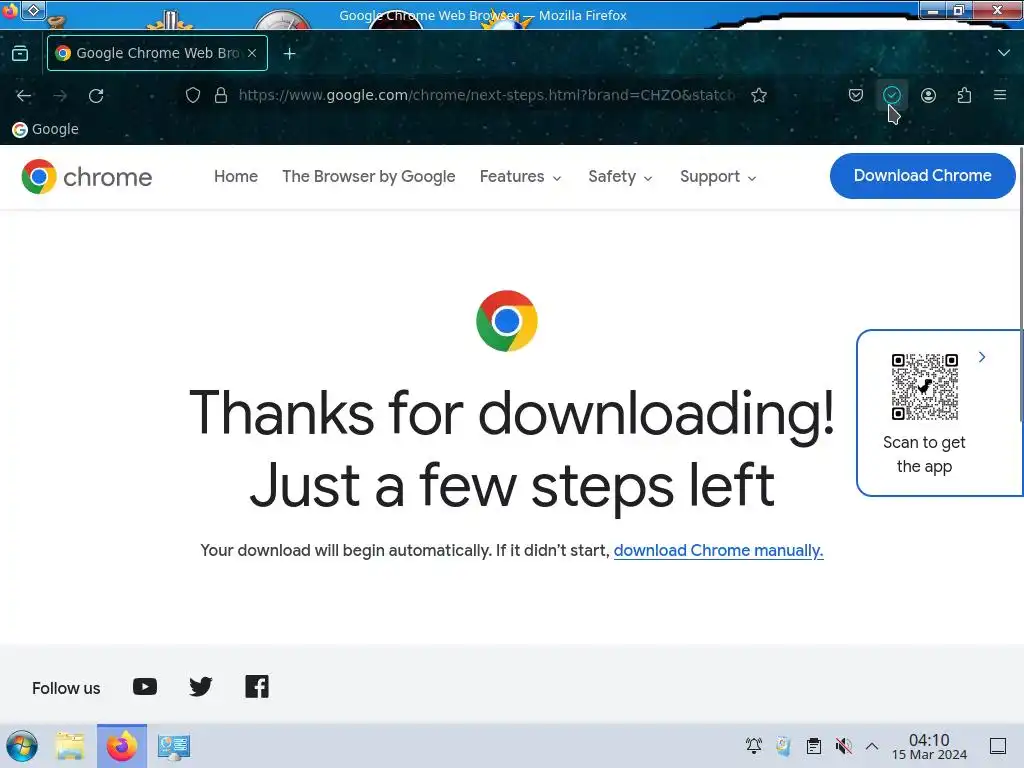
Task: Open notifications bell in system tray
Action: pos(754,746)
